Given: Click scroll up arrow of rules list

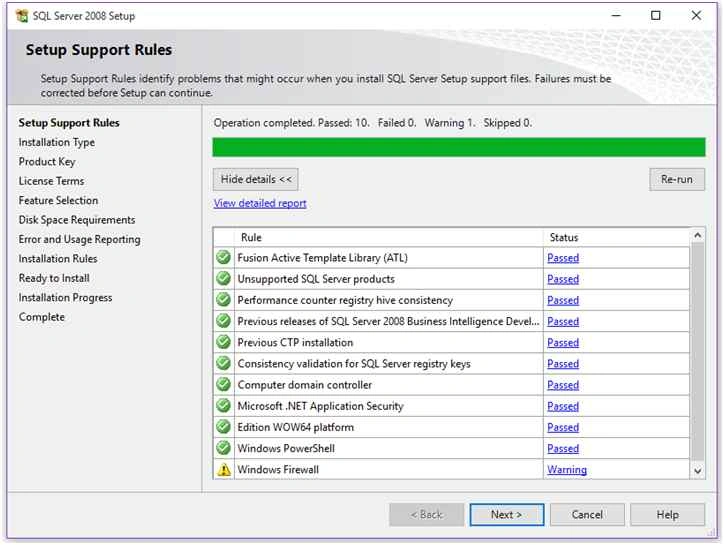Looking at the screenshot, I should (698, 236).
